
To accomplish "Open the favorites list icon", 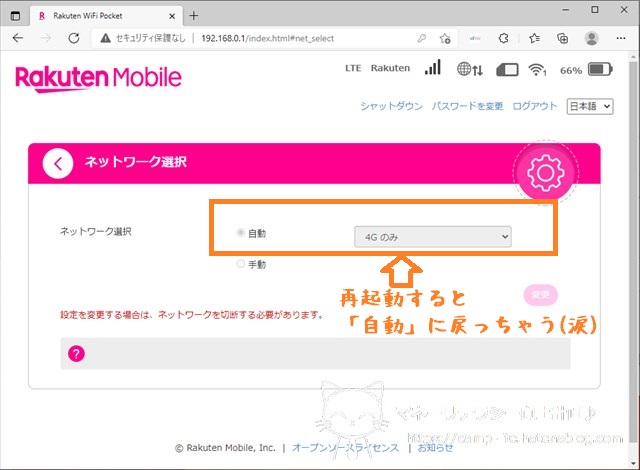I will 534,38.
